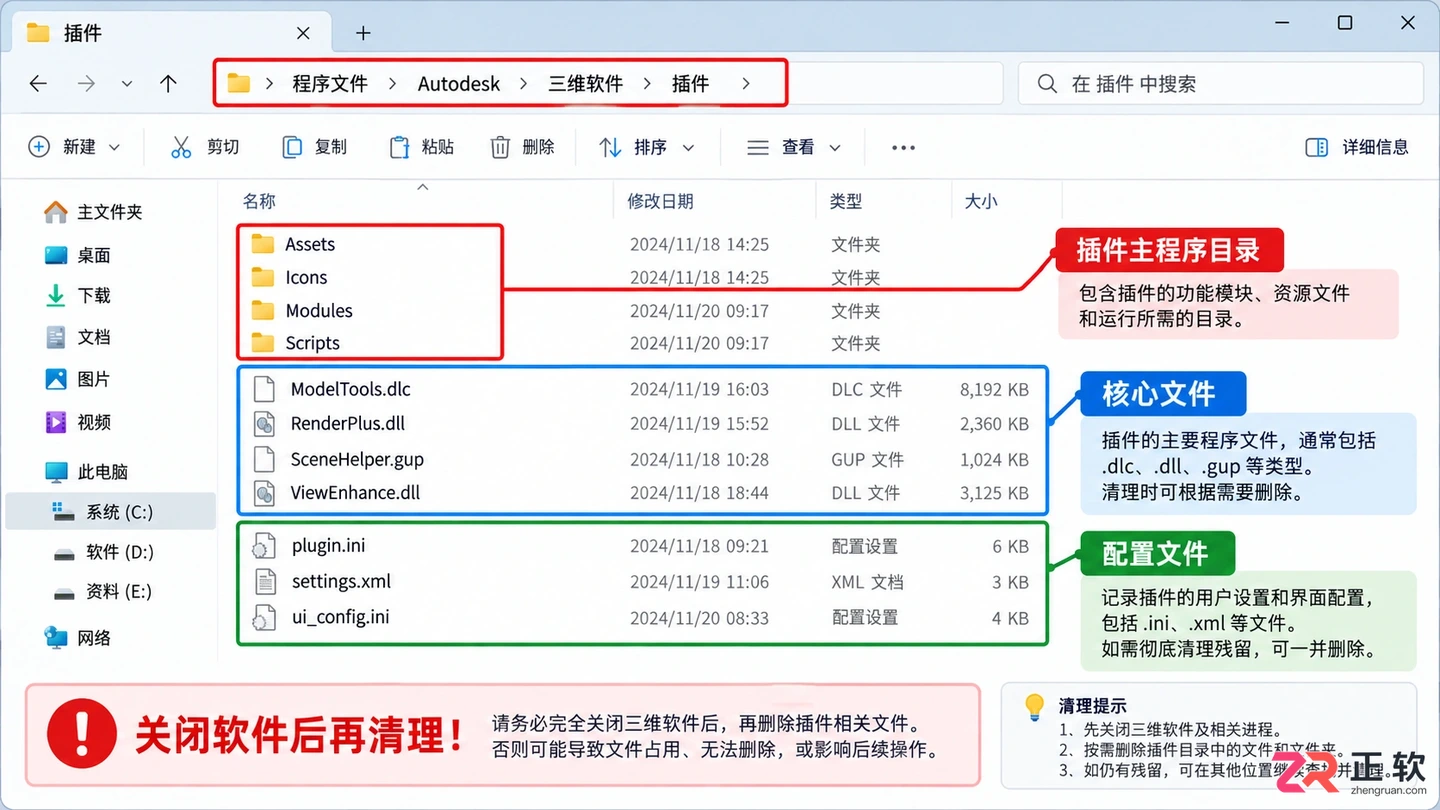The image size is (1440, 810).
Task: Select the settings.xml file icon
Action: (x=264, y=581)
